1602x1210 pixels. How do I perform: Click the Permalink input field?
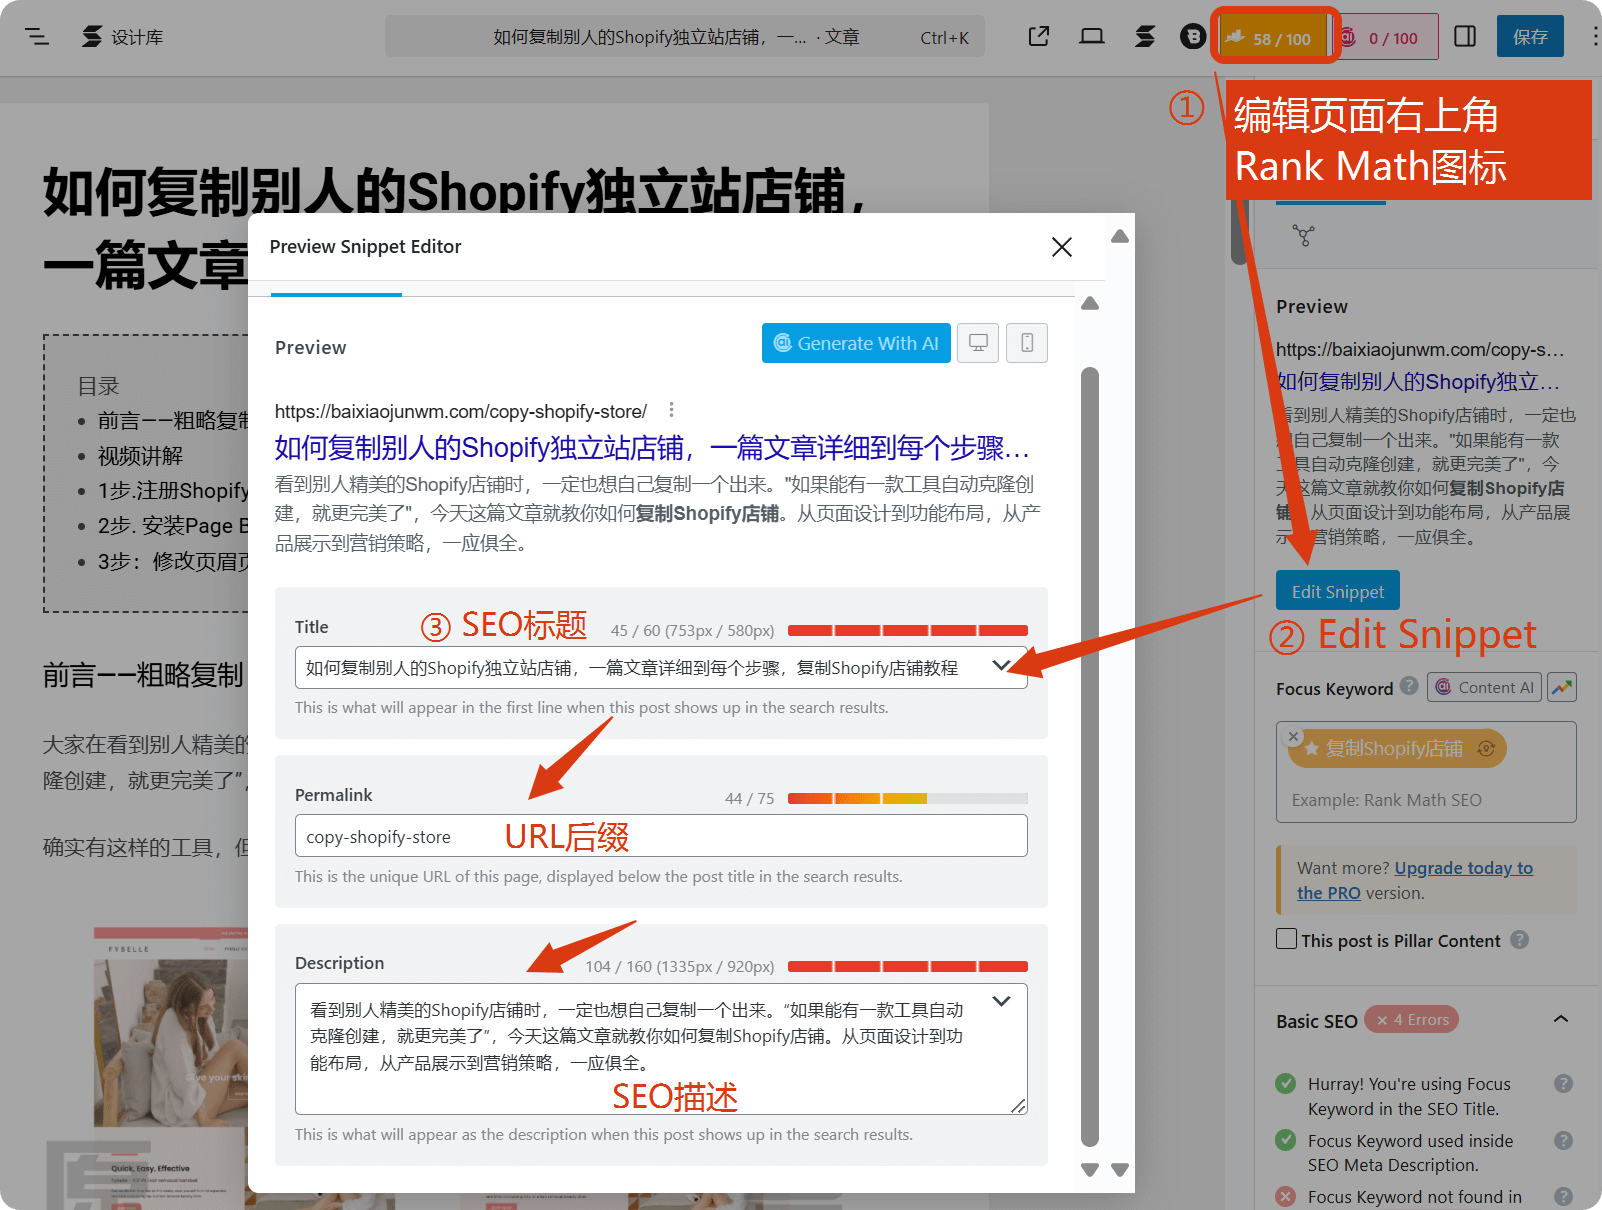661,836
